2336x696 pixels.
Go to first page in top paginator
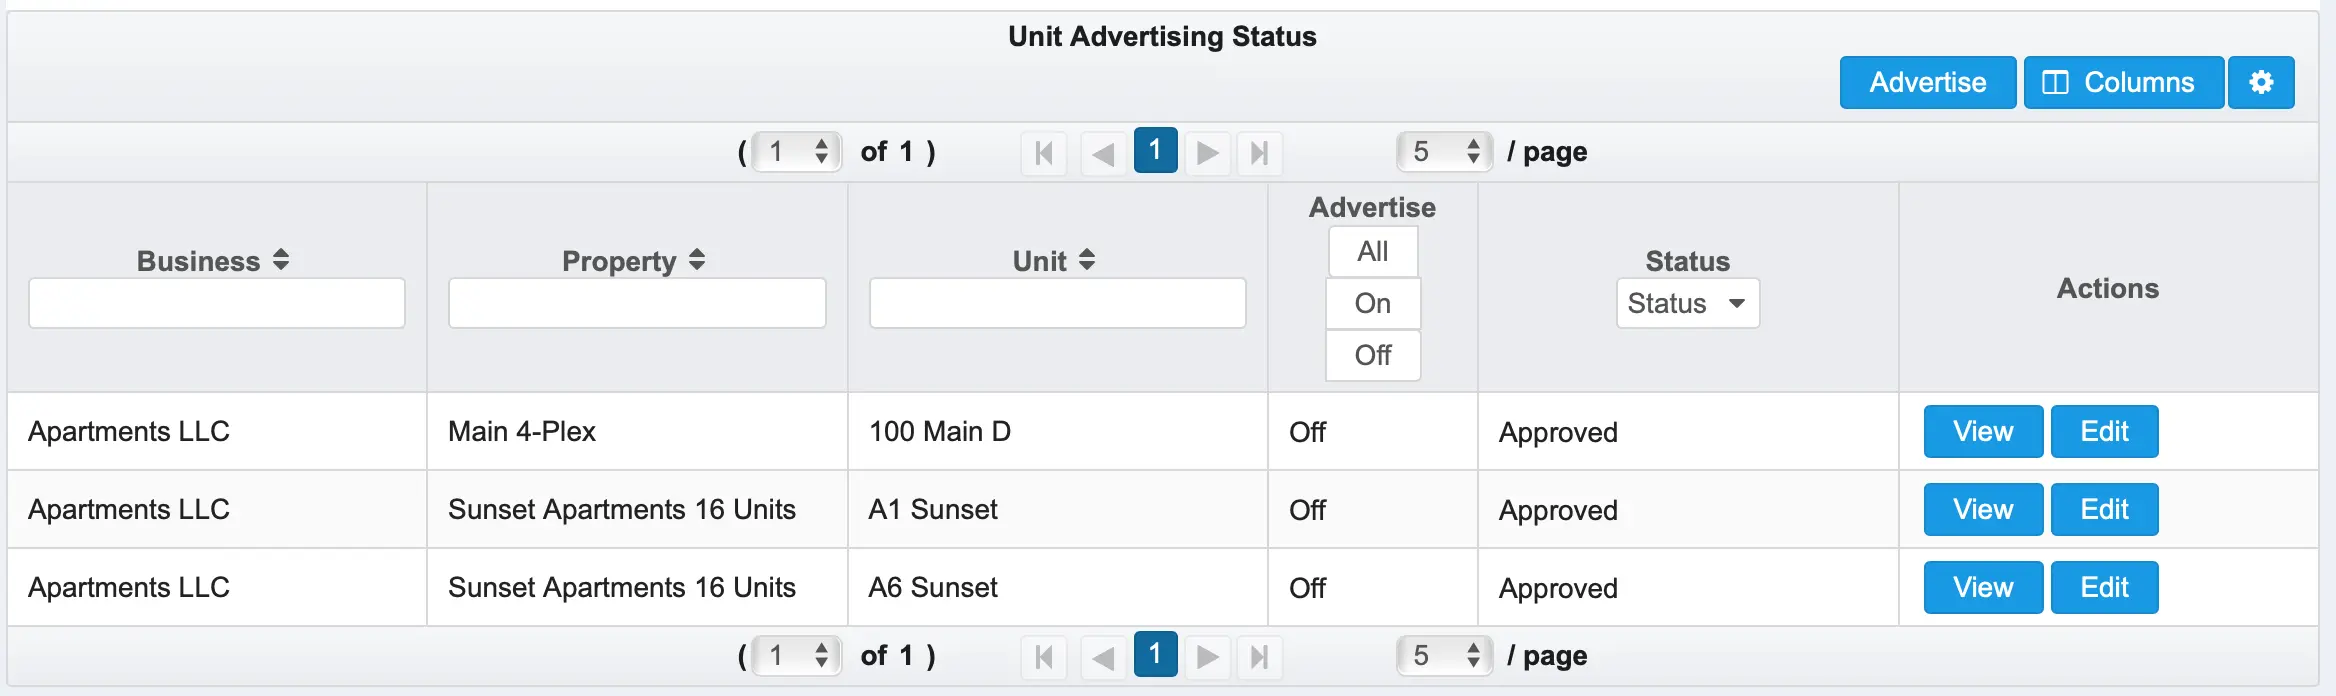click(1044, 153)
